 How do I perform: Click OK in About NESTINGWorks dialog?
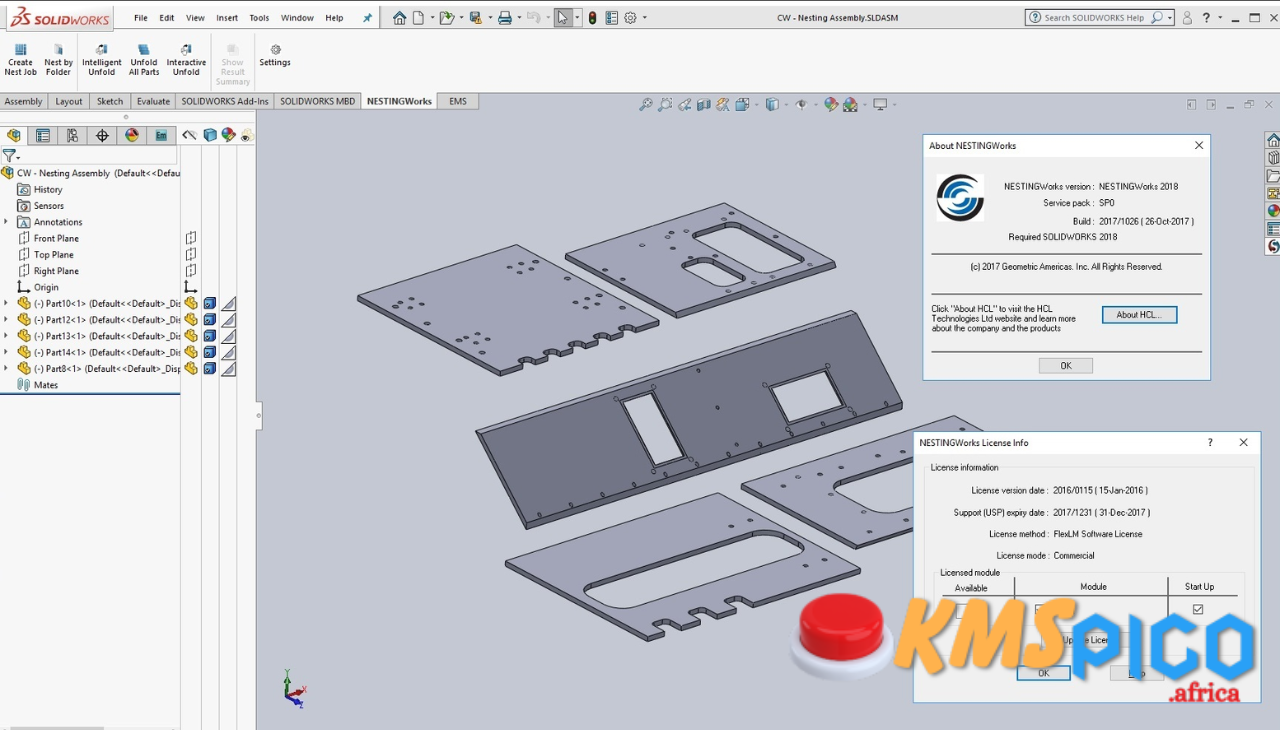click(1065, 366)
